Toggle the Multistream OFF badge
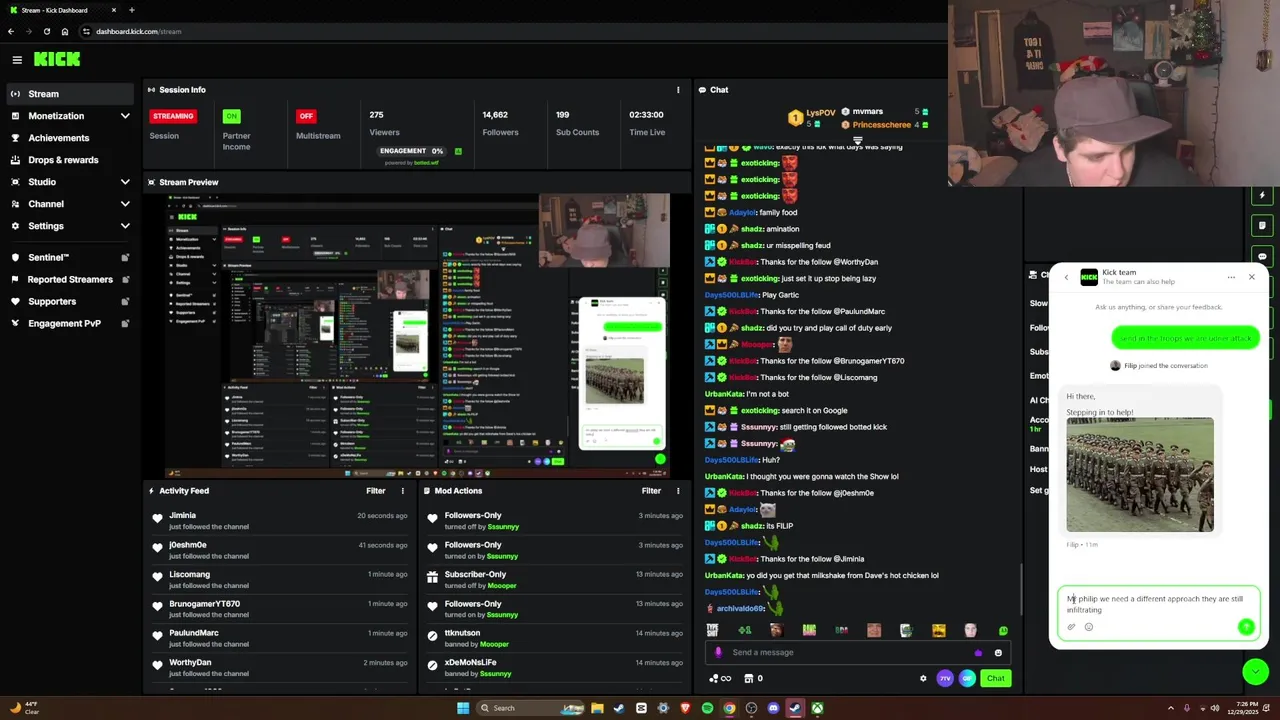Image resolution: width=1280 pixels, height=720 pixels. click(306, 116)
